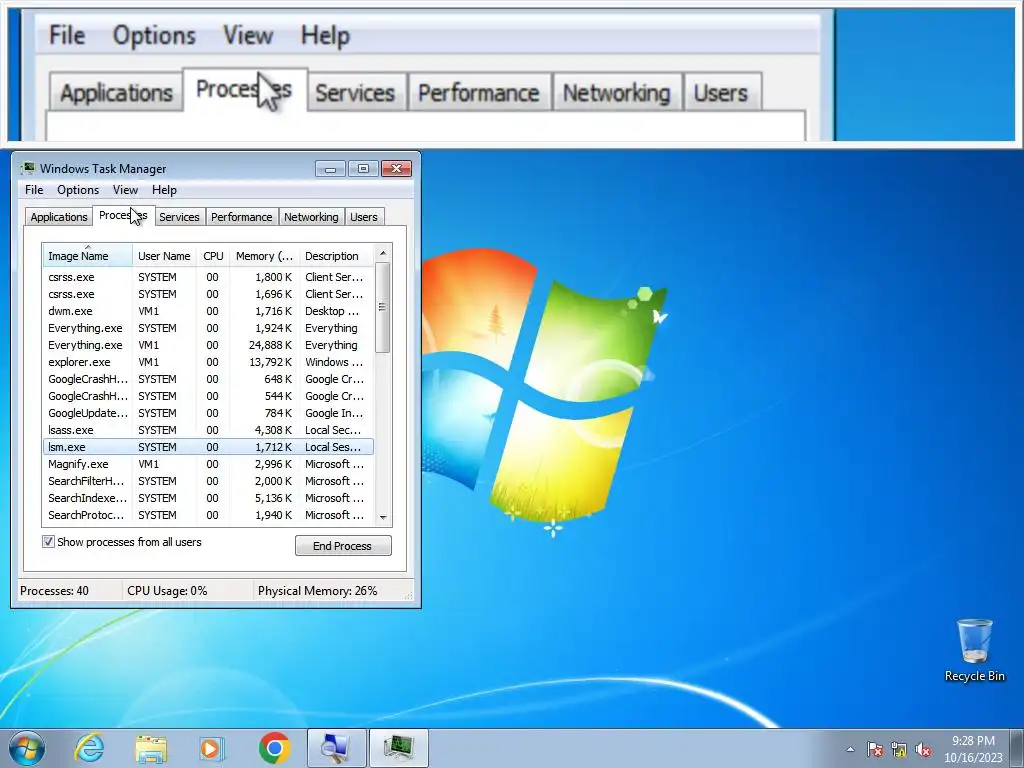Open the Recycle Bin desktop icon
Viewport: 1024px width, 768px height.
click(x=974, y=650)
